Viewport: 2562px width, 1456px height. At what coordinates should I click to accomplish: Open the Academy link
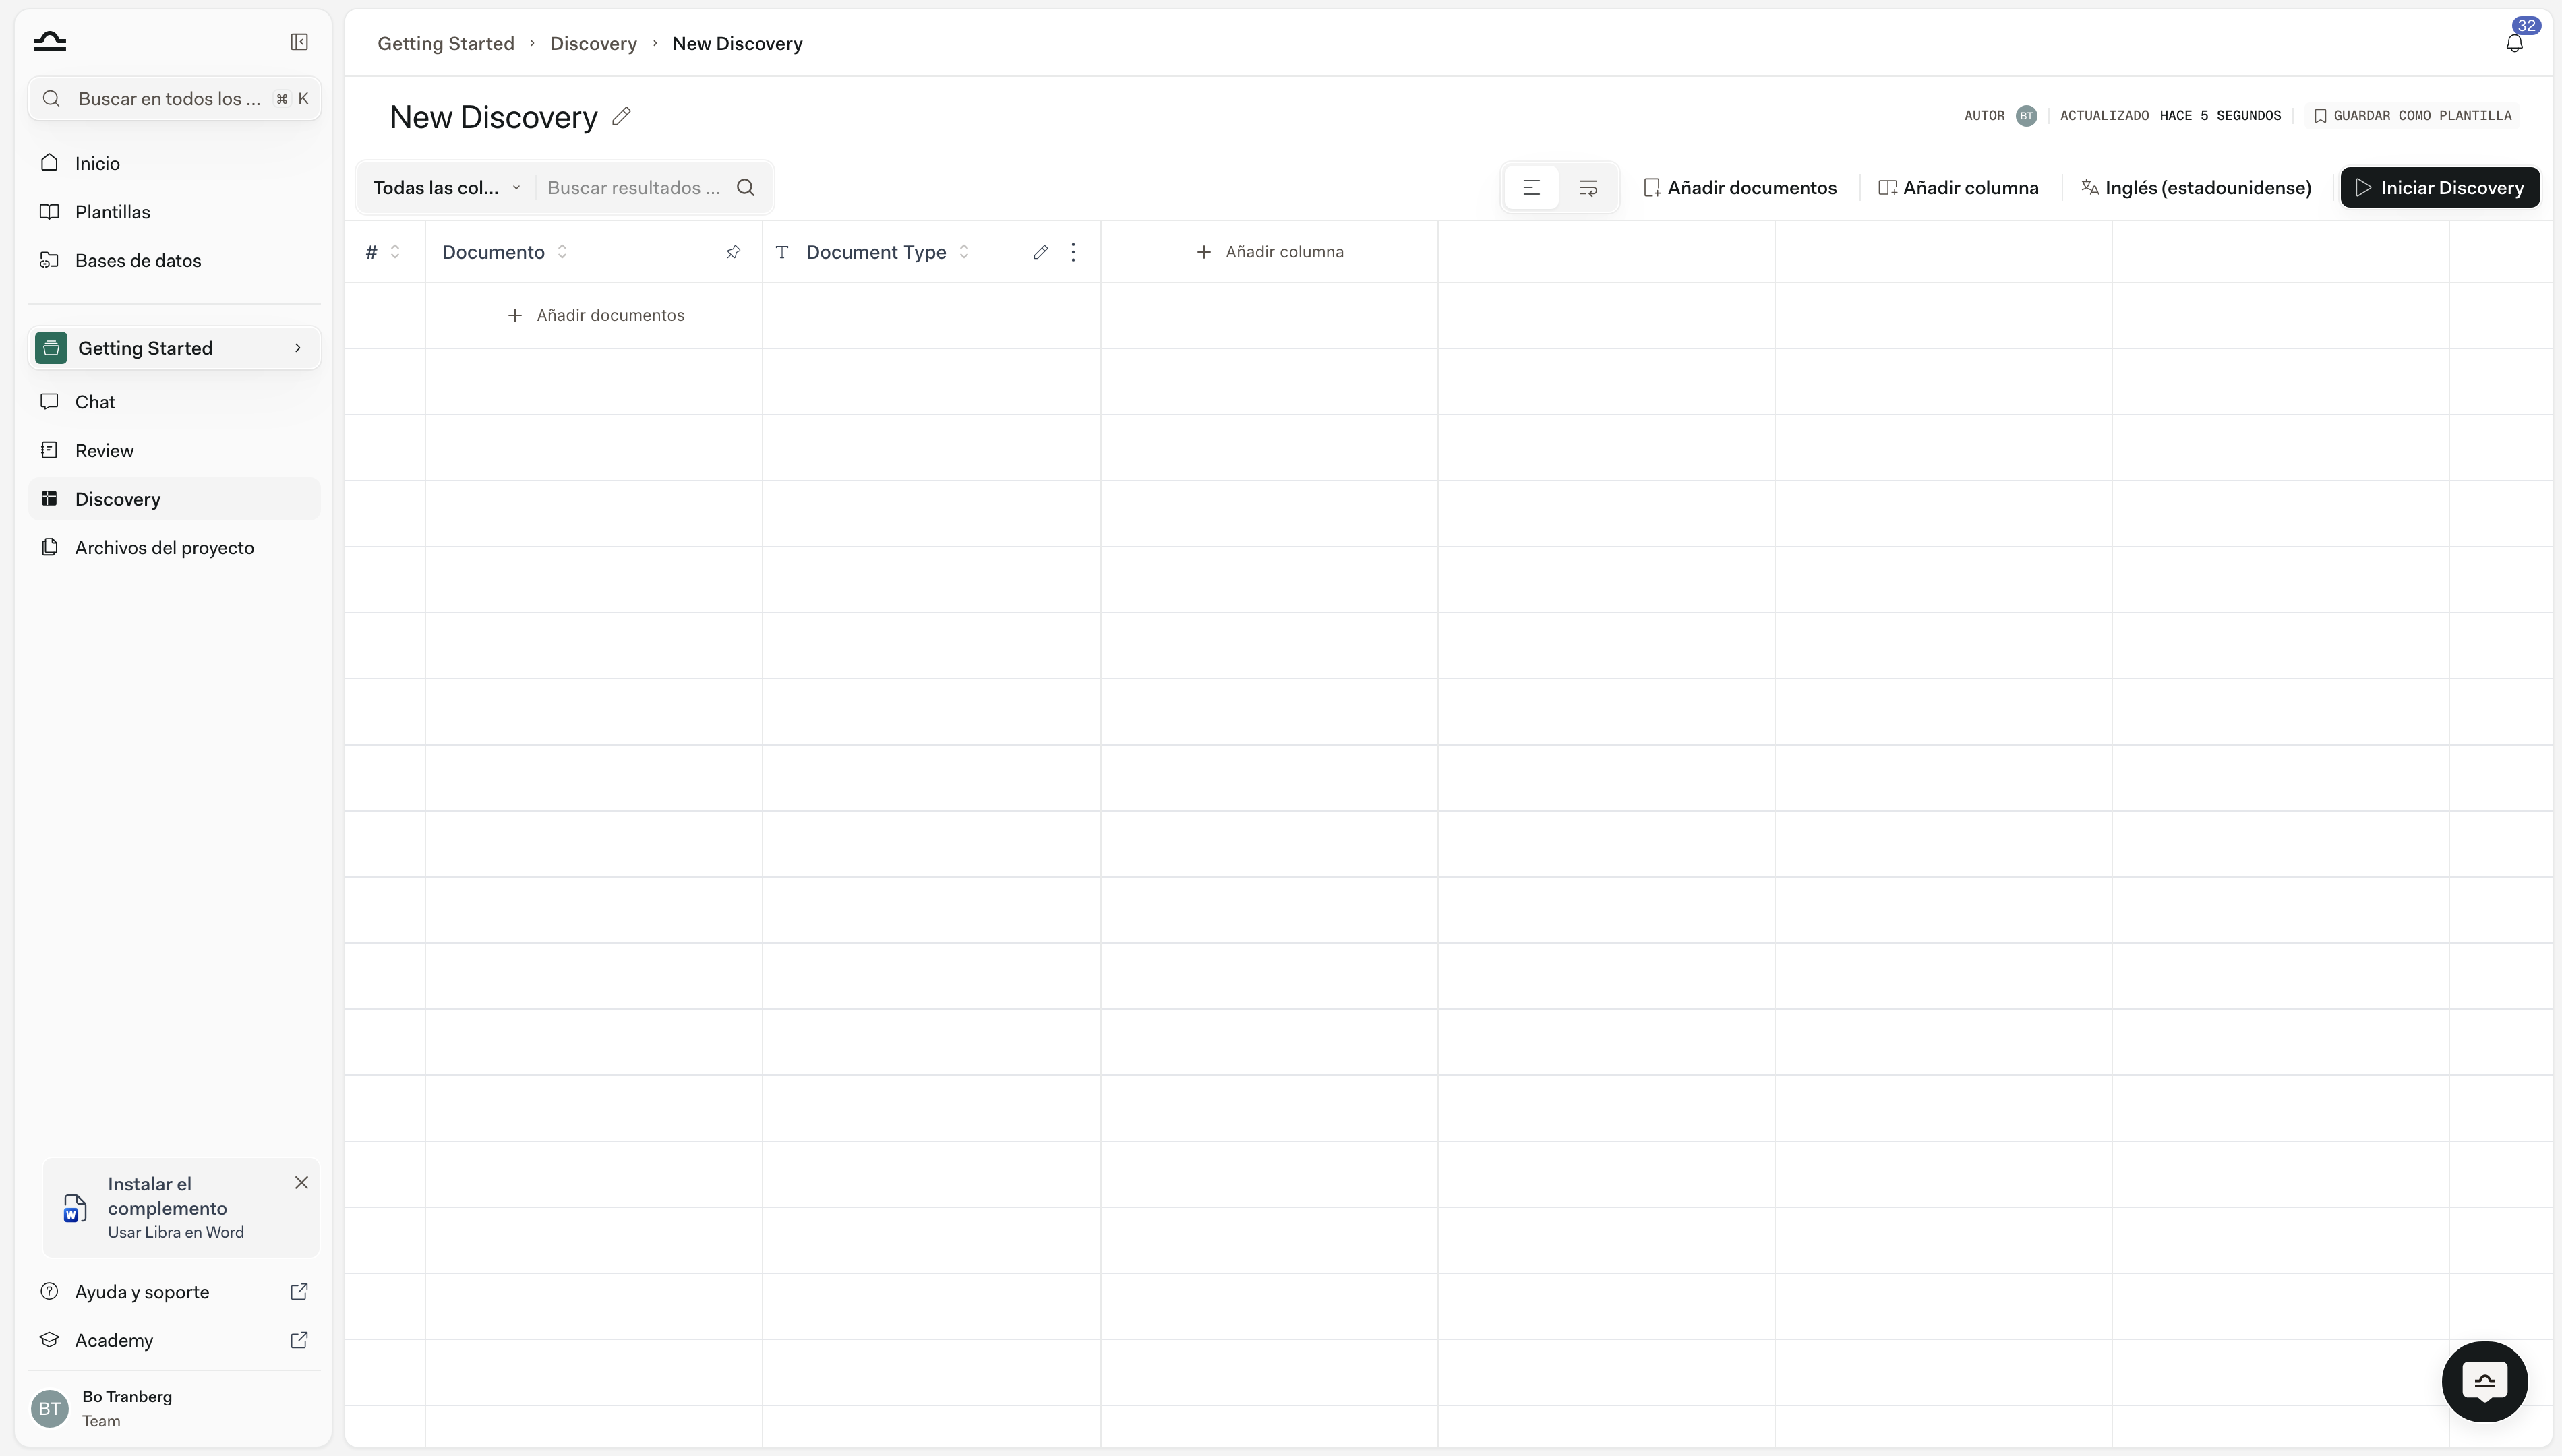tap(174, 1340)
